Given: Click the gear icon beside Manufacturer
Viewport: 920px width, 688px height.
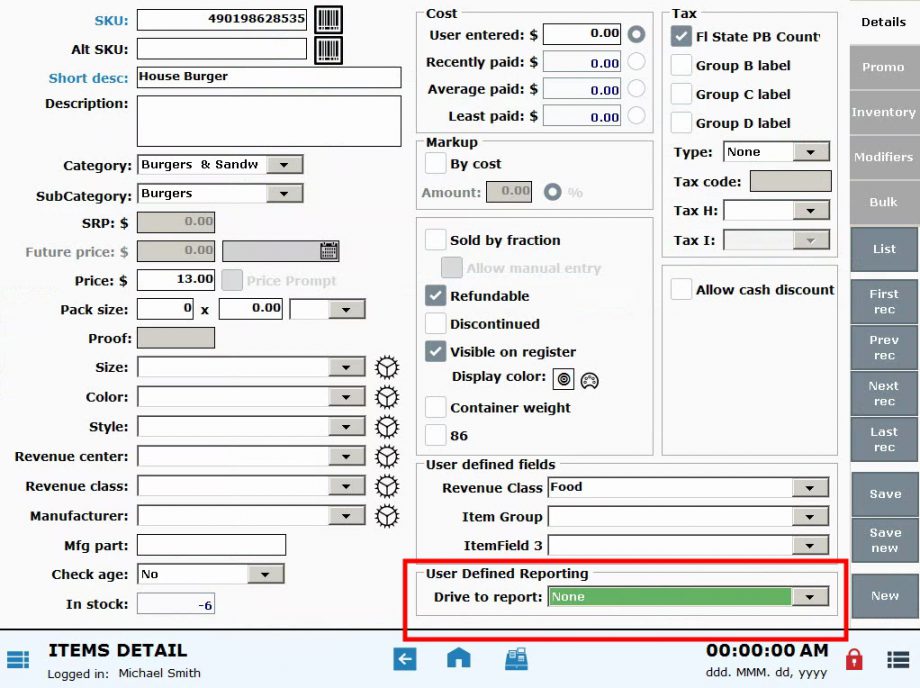Looking at the screenshot, I should point(387,516).
